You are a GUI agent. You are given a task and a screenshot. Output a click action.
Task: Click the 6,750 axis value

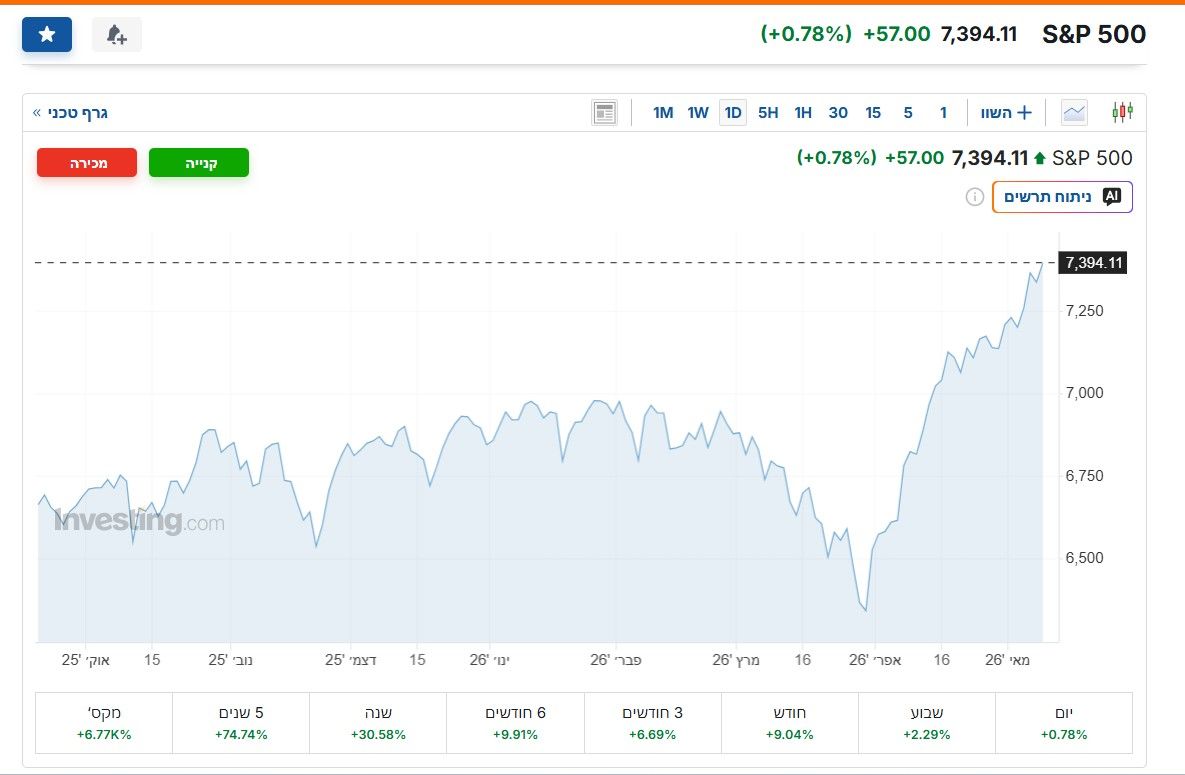tap(1084, 476)
